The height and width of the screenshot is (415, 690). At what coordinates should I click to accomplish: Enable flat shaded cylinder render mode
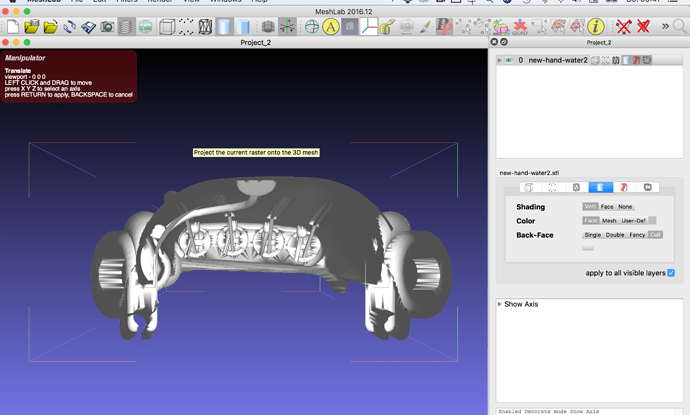(243, 27)
